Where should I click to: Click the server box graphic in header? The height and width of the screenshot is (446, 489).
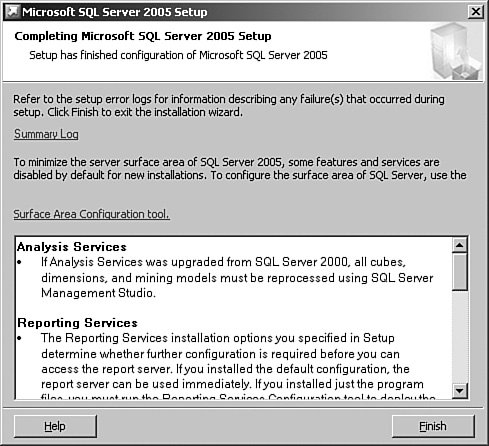(456, 51)
